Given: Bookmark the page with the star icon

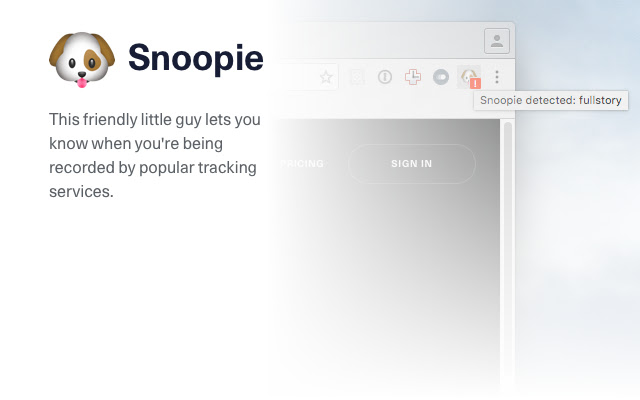Looking at the screenshot, I should 326,77.
